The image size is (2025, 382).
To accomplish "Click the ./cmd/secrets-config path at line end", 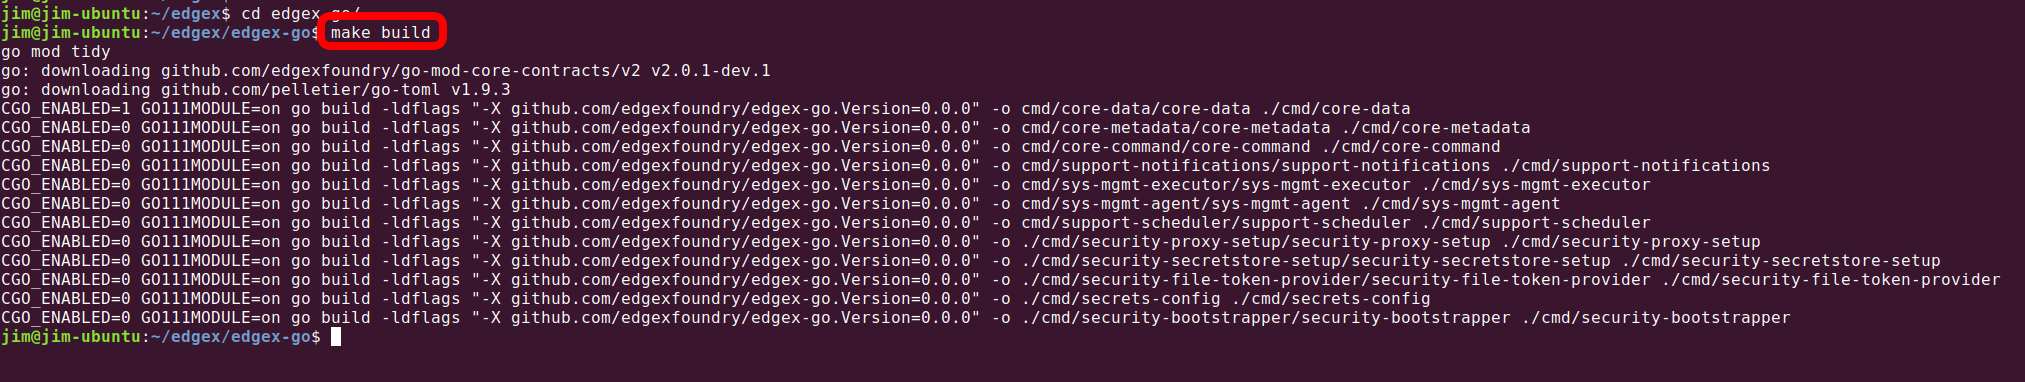I will 1331,298.
